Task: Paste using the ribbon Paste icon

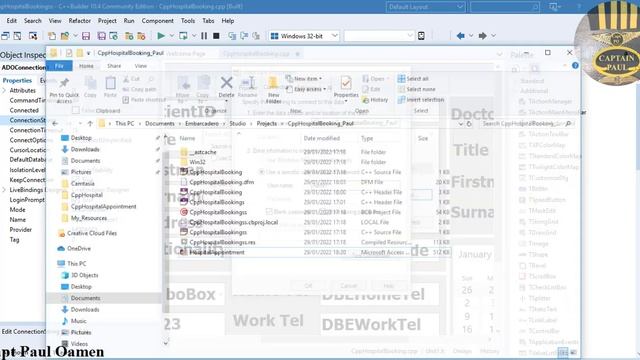Action: coord(110,88)
